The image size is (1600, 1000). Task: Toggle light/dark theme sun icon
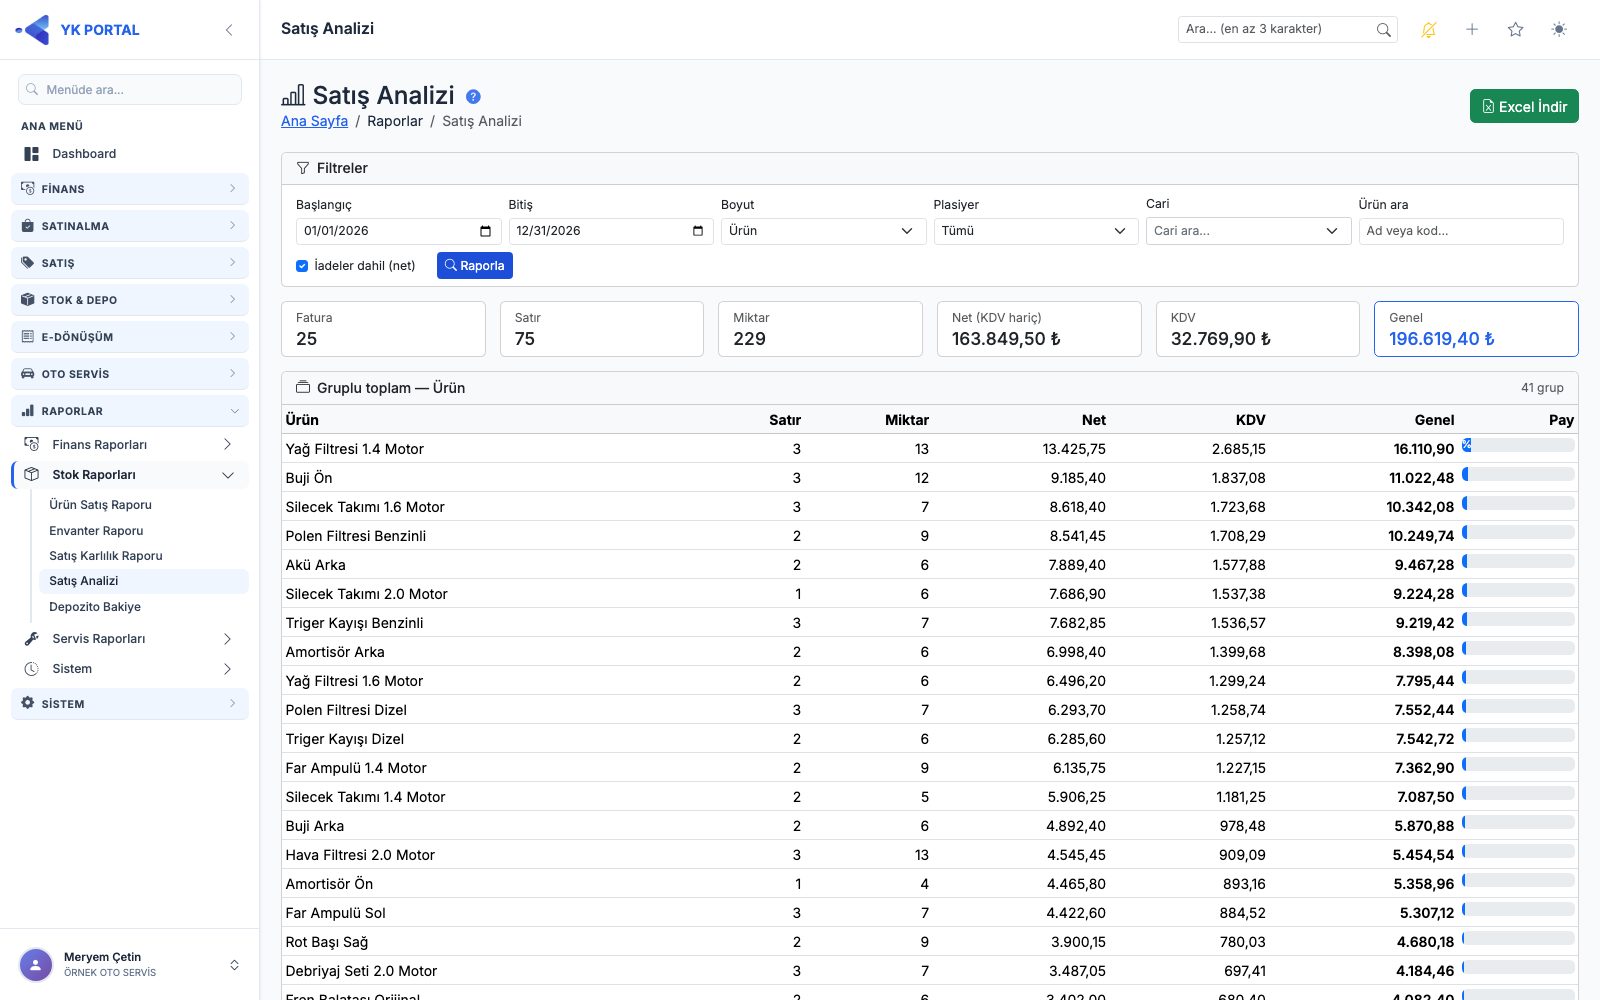click(x=1559, y=30)
